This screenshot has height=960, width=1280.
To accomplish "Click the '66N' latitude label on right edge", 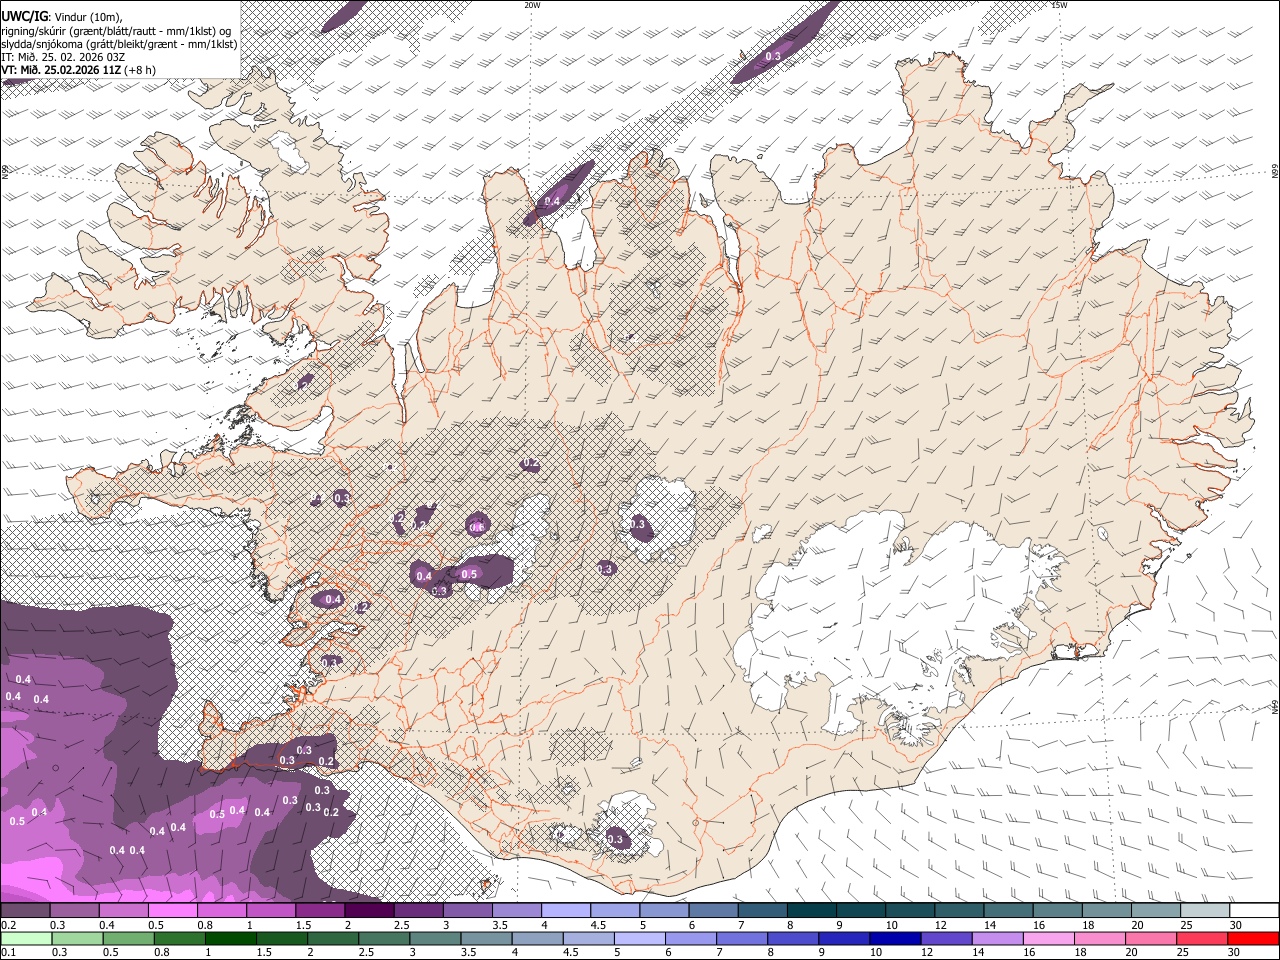I will [x=1275, y=172].
